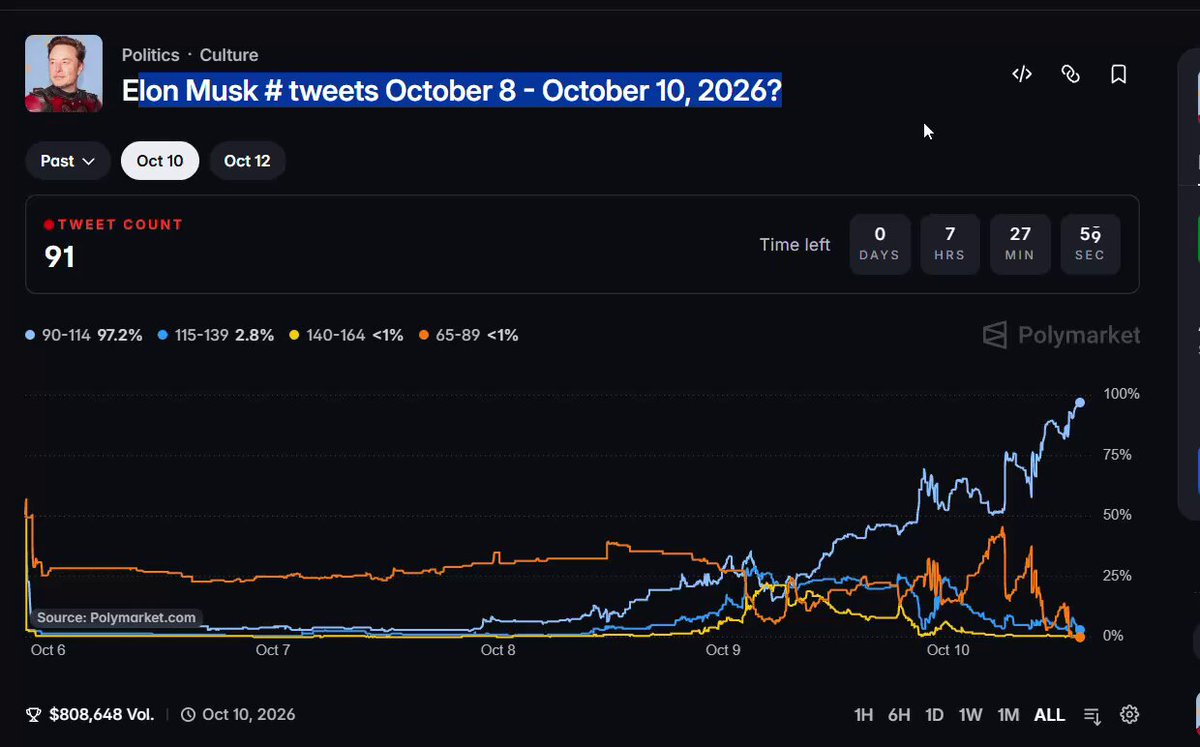Bookmark this Elon Musk tweets market

[1119, 74]
